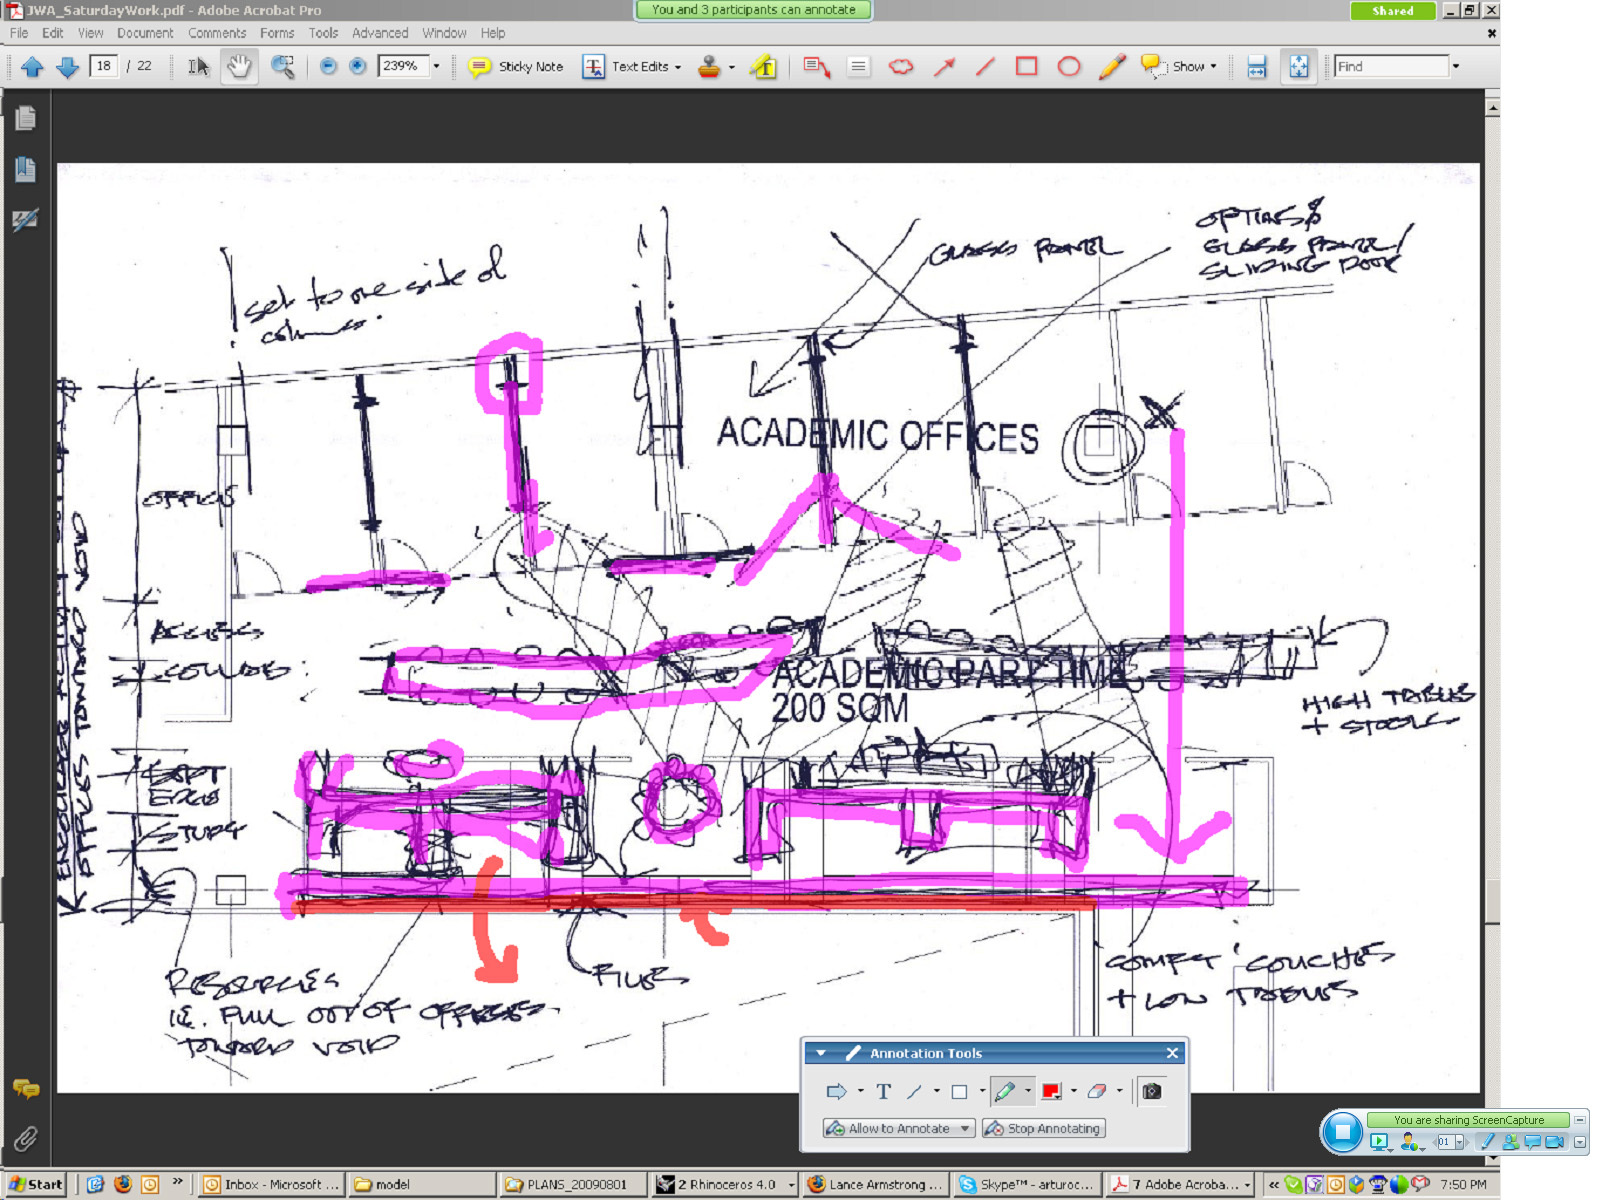Select the Callout tool

pyautogui.click(x=816, y=67)
